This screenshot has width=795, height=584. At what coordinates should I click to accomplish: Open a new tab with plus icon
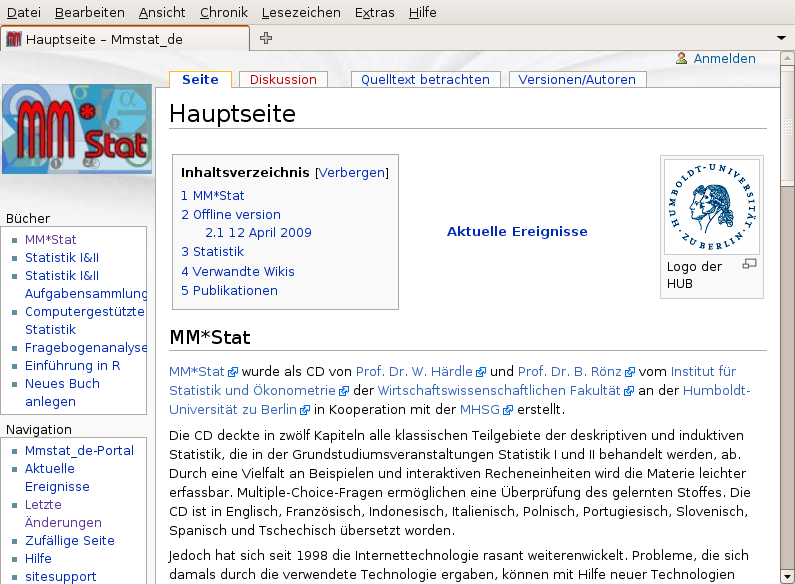coord(266,38)
